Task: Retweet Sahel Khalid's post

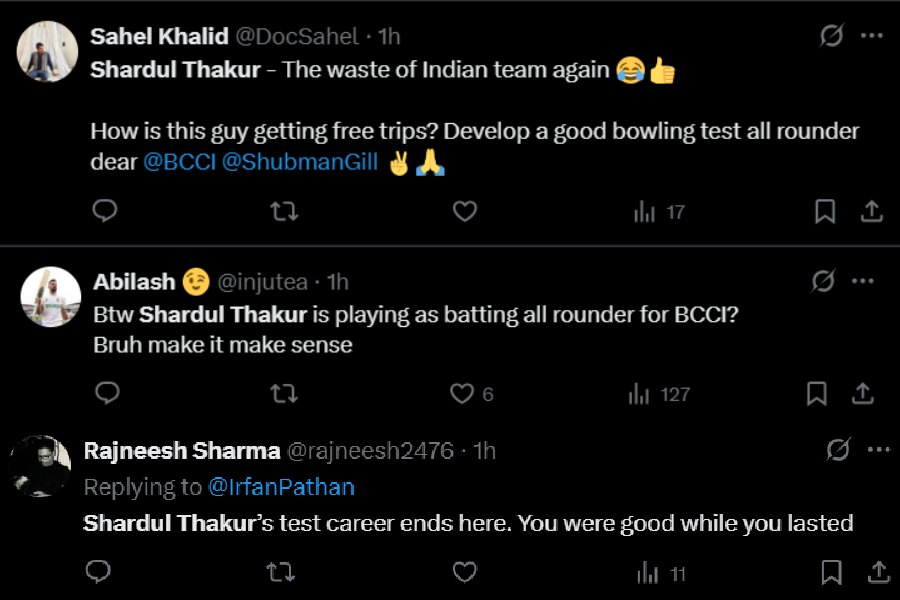Action: (284, 211)
